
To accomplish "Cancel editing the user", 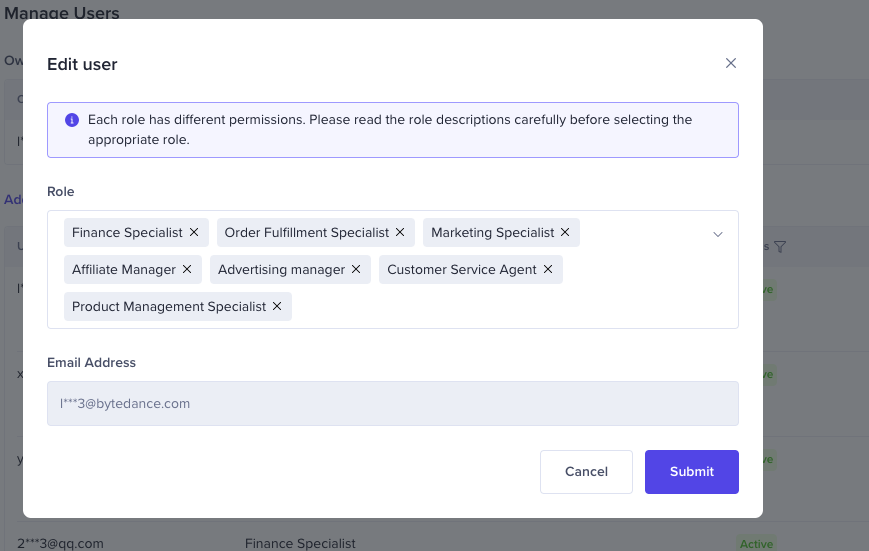I will coord(586,472).
